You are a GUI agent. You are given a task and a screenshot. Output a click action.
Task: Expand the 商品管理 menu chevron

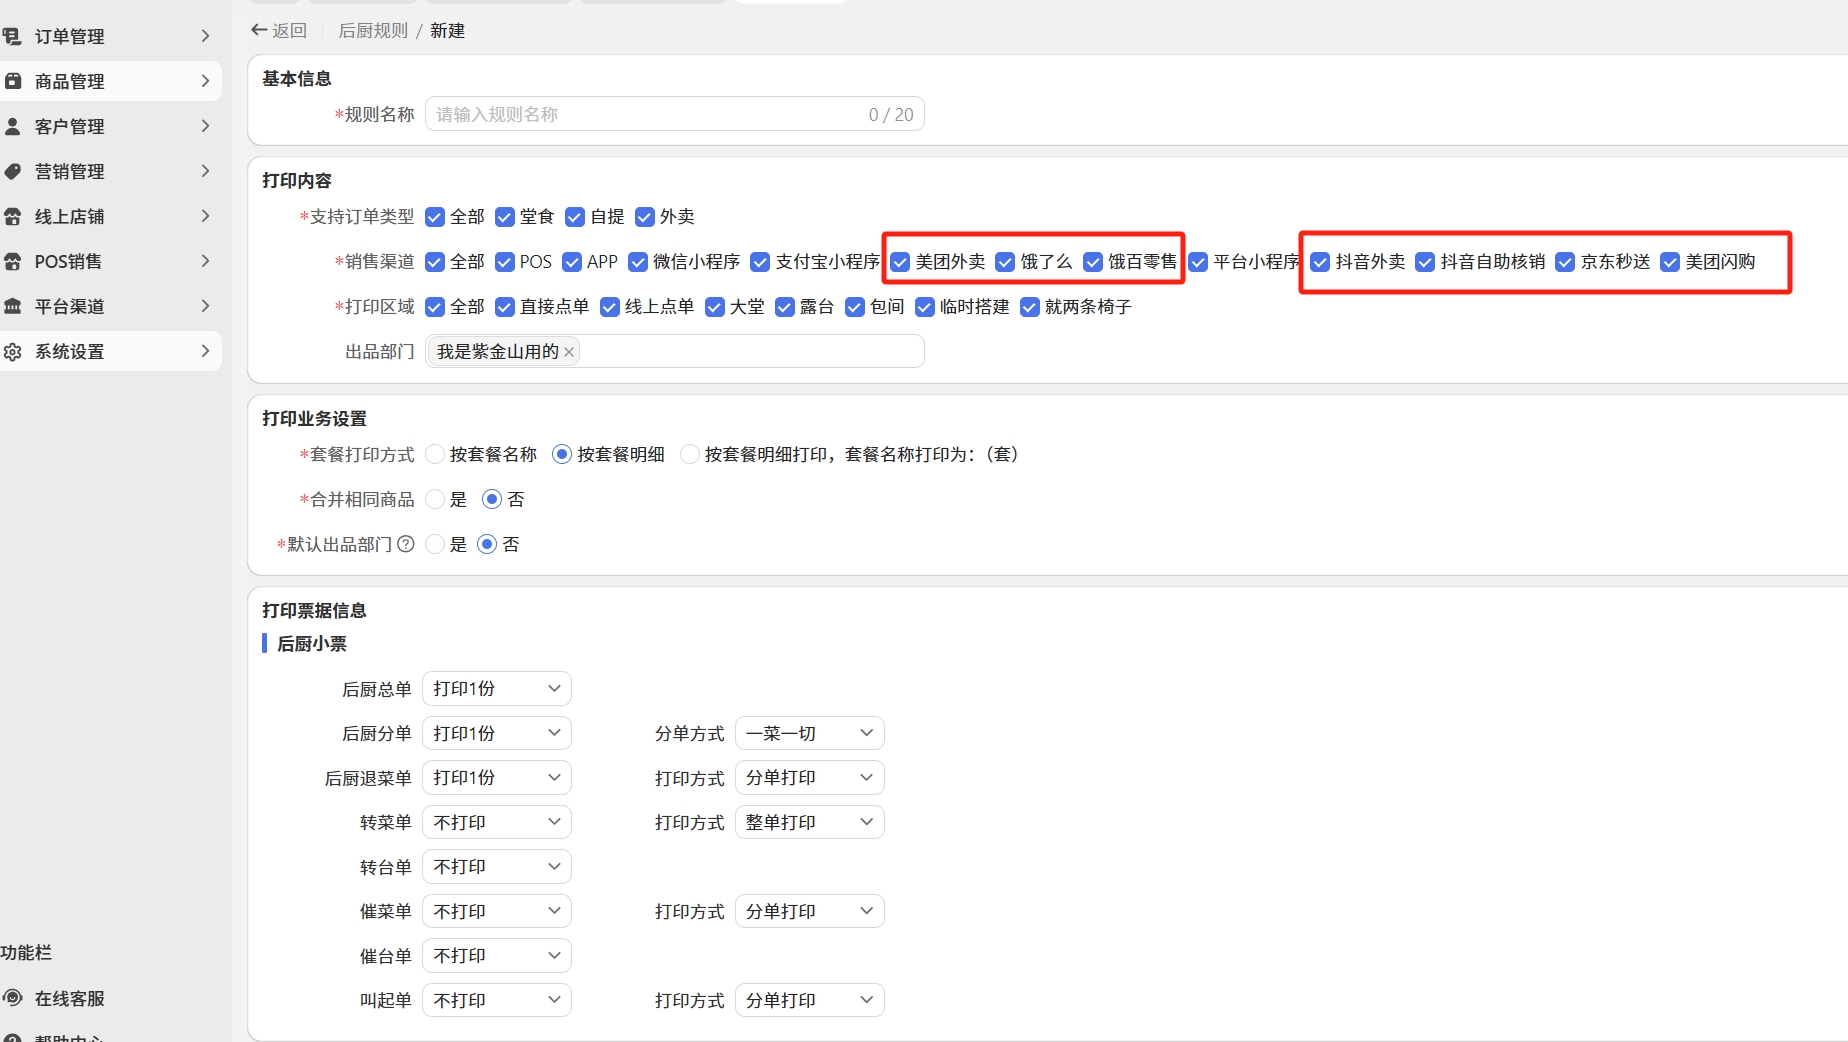pyautogui.click(x=205, y=81)
